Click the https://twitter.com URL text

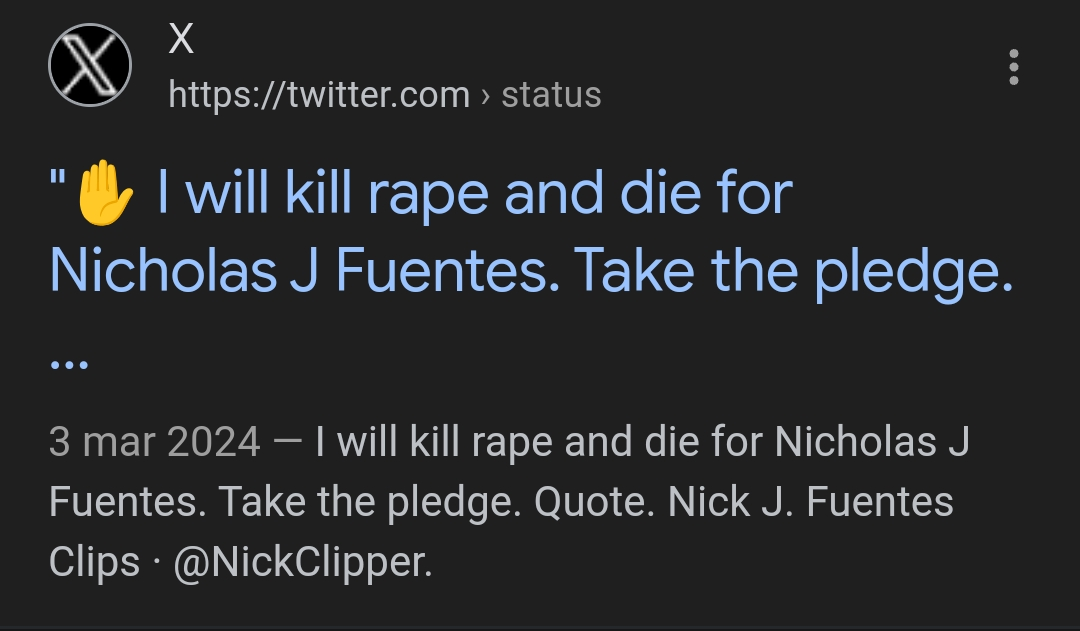point(319,95)
